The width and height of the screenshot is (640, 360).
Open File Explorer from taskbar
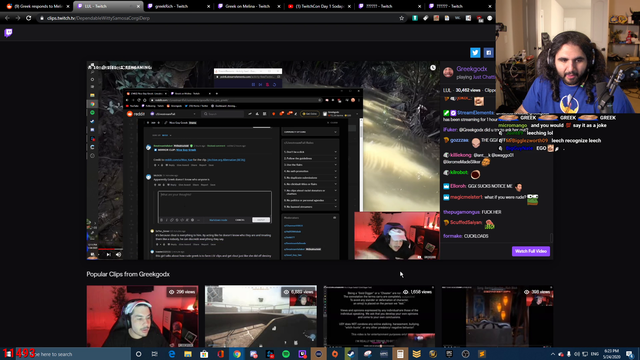click(188, 354)
